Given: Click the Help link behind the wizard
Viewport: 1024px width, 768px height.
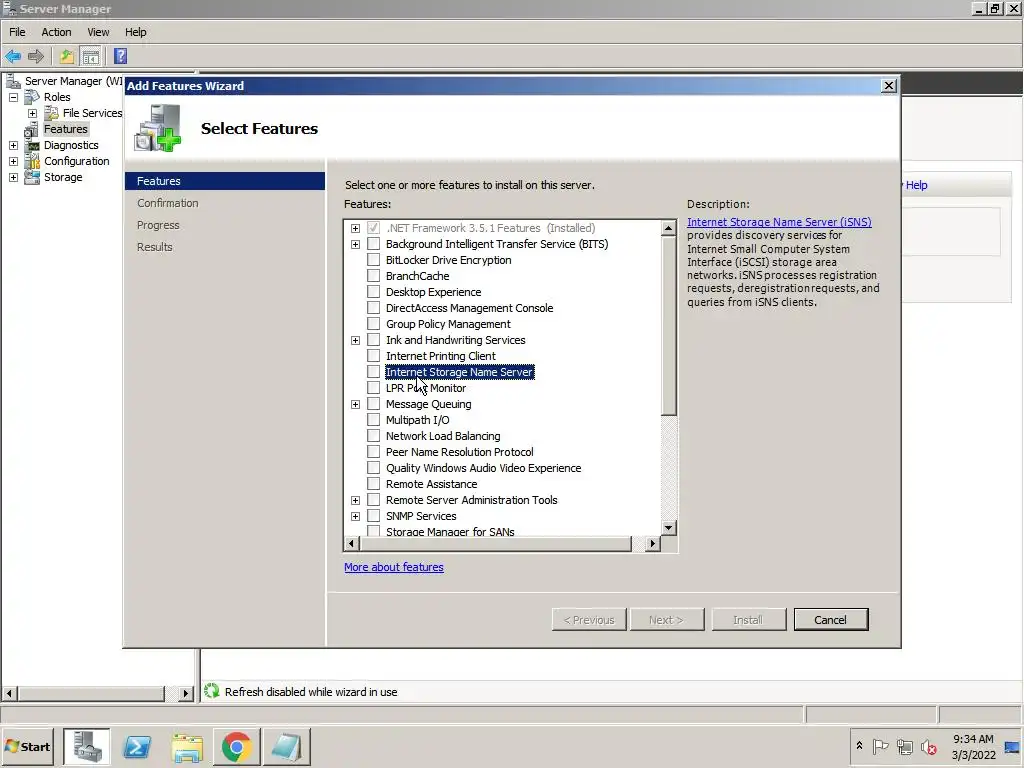Looking at the screenshot, I should point(916,185).
